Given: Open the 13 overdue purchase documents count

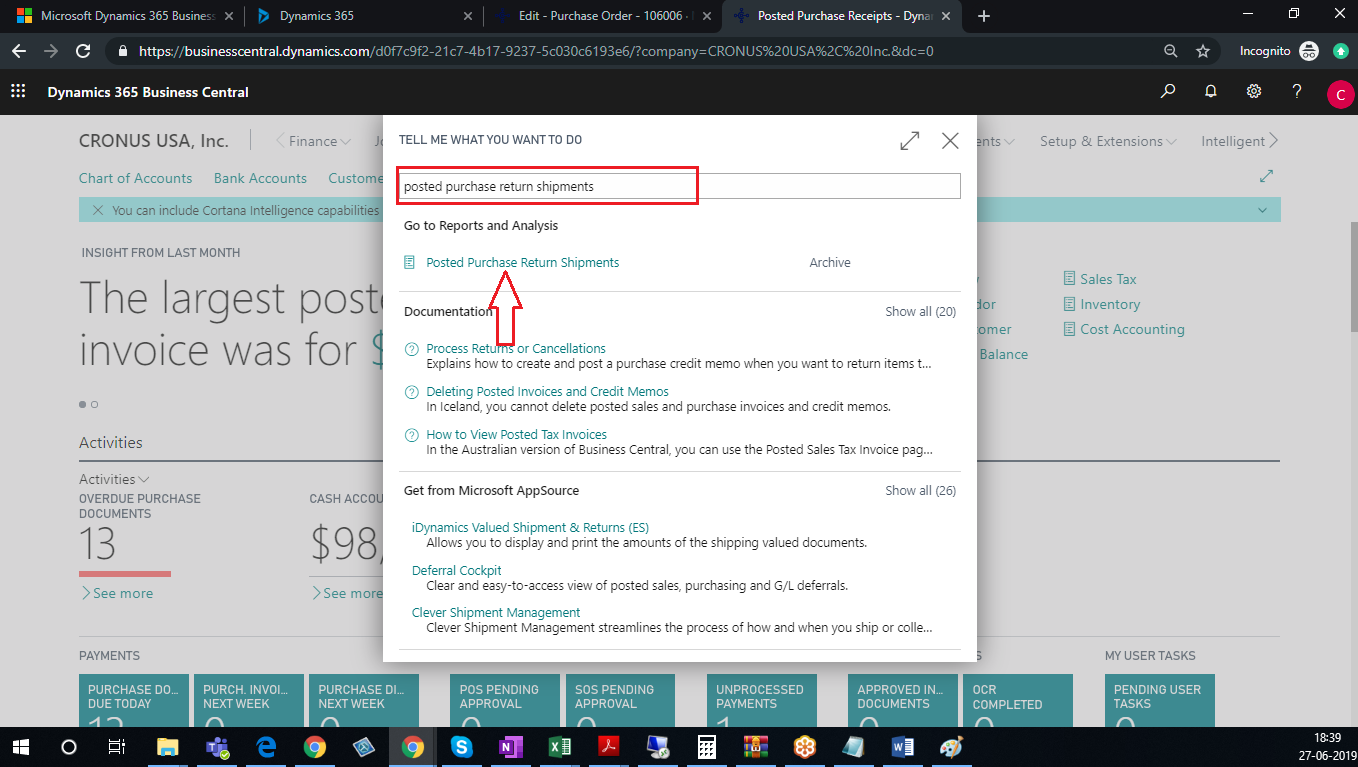Looking at the screenshot, I should [98, 545].
